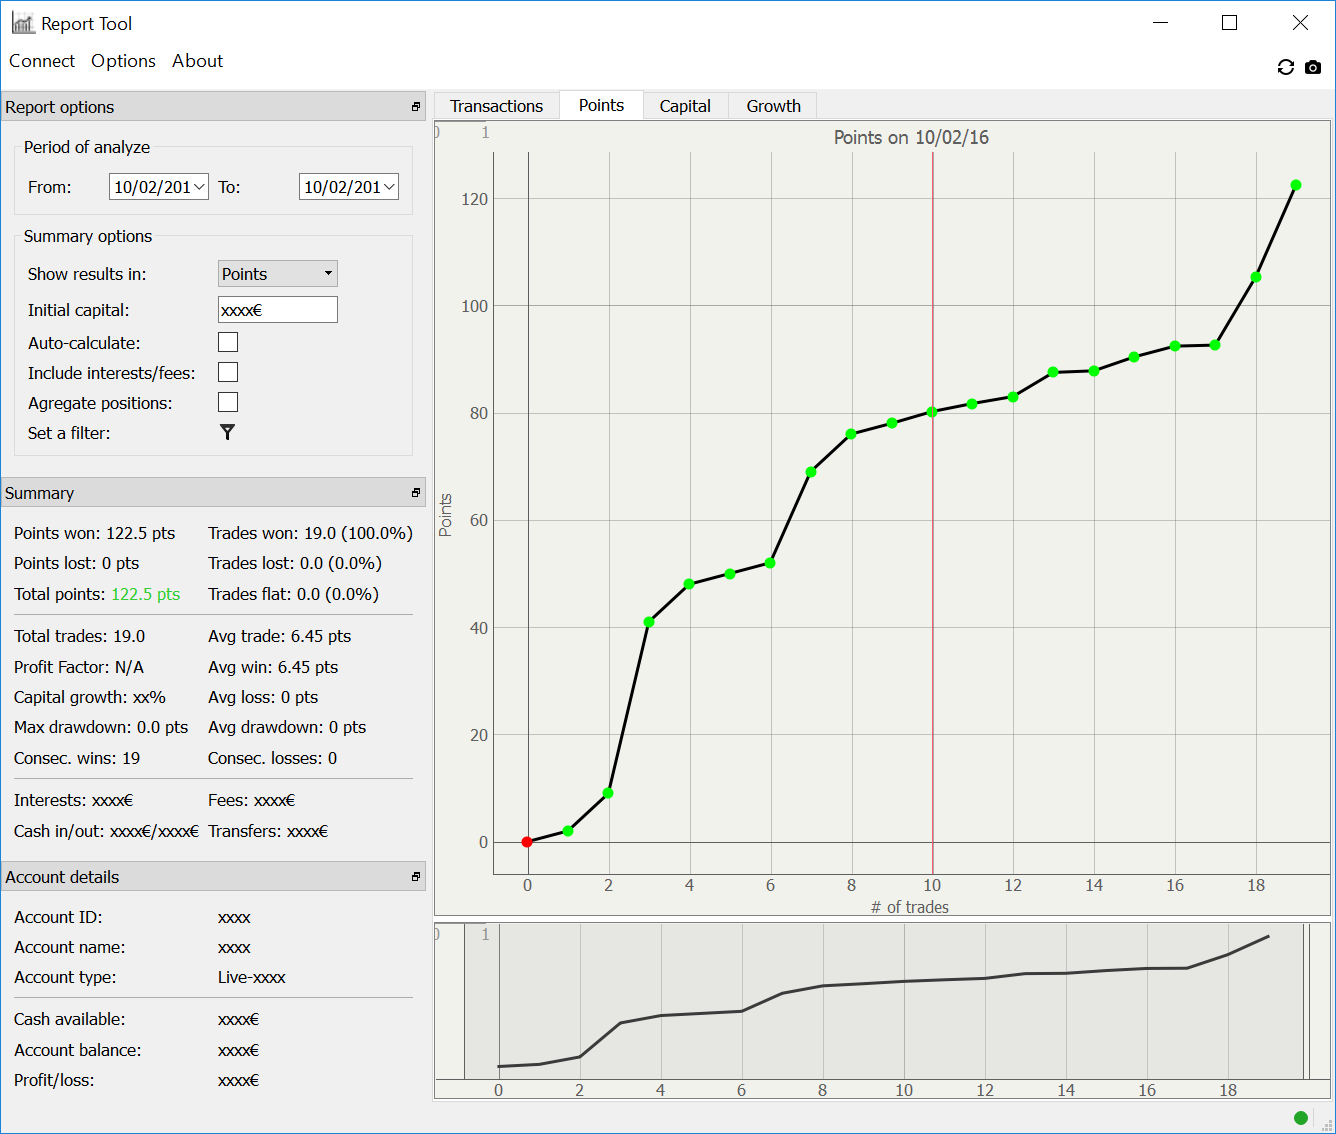Open the filter funnel icon

point(228,432)
